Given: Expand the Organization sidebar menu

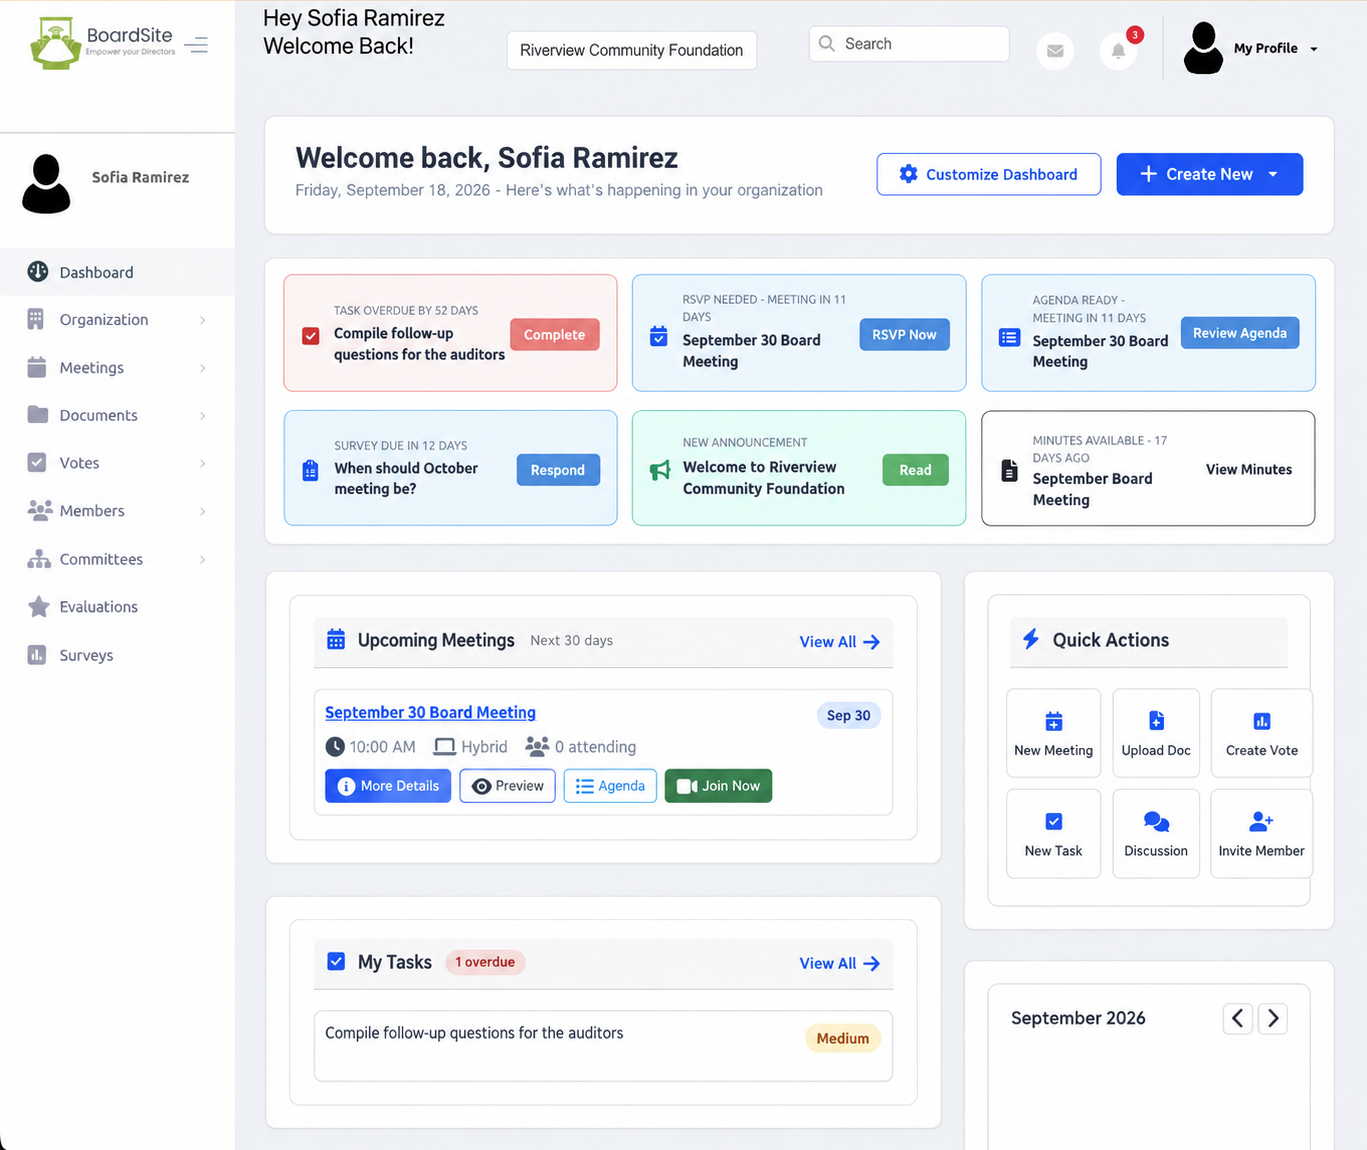Looking at the screenshot, I should tap(117, 320).
